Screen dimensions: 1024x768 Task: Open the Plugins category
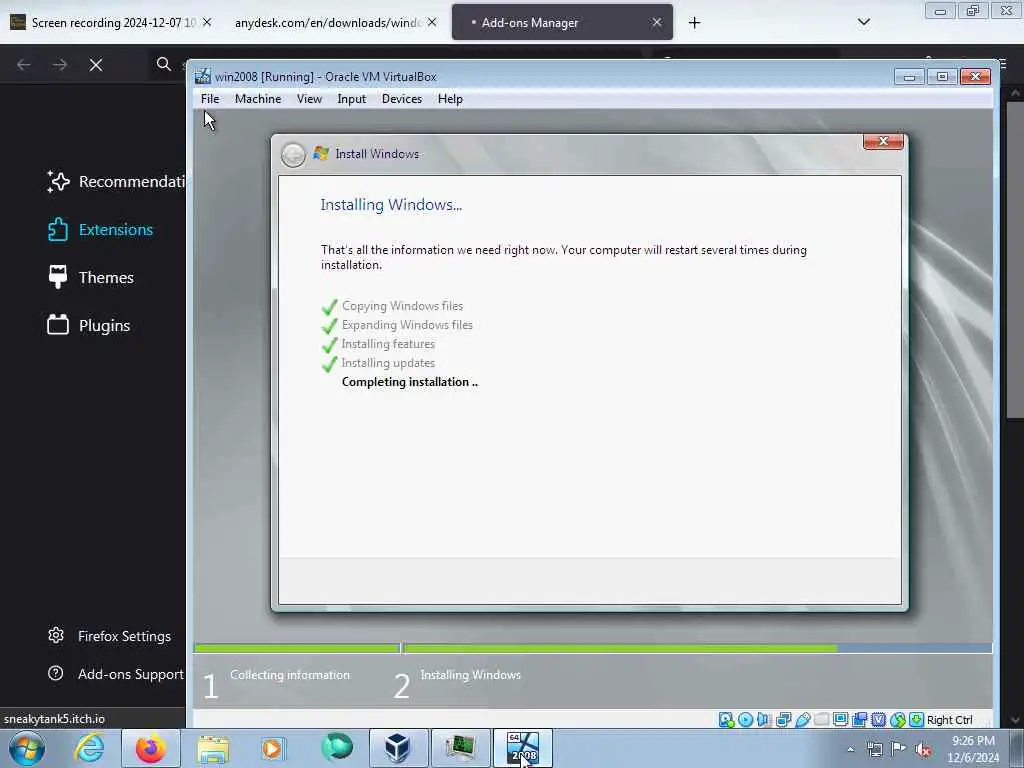pos(89,325)
